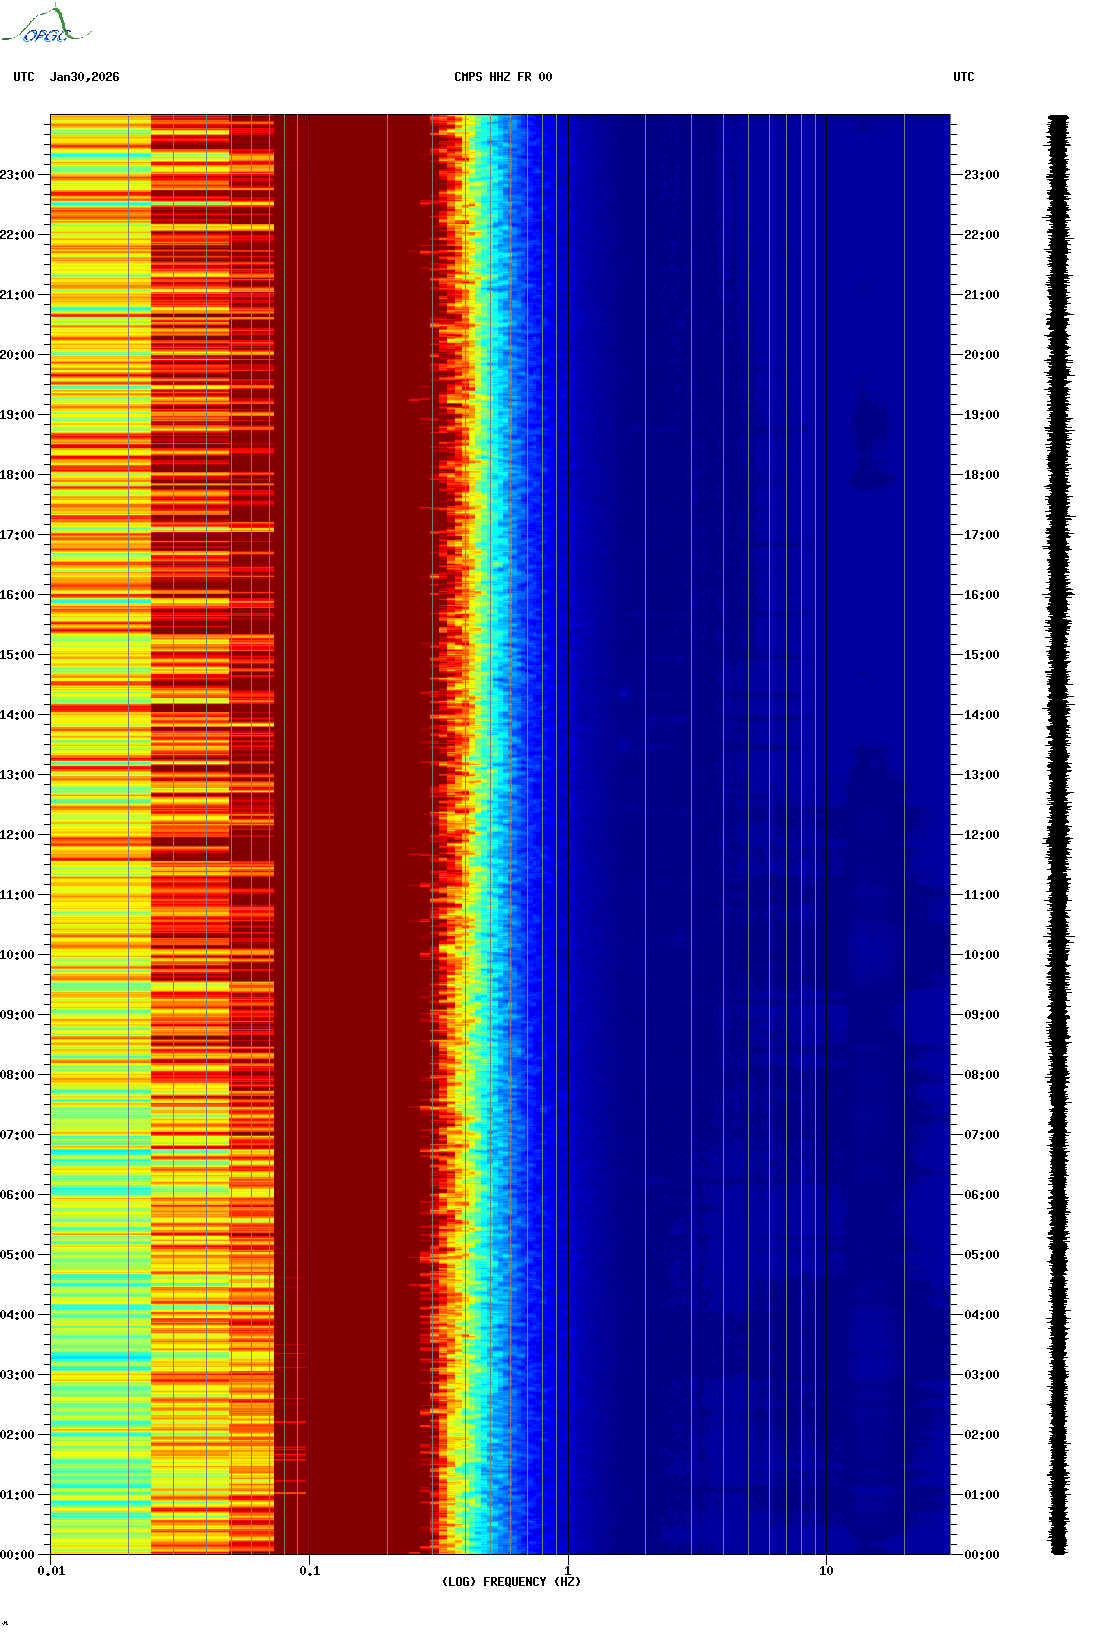Click the UTC label at top left
This screenshot has height=1634, width=1102.
point(24,77)
